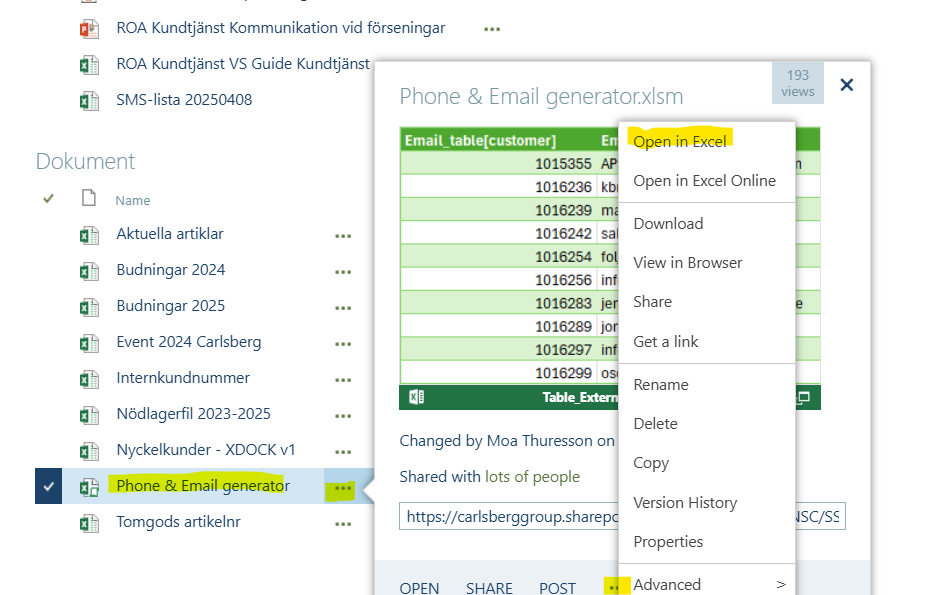Click the Excel icon beside Aktuella artiklar
The width and height of the screenshot is (946, 595).
pos(89,235)
